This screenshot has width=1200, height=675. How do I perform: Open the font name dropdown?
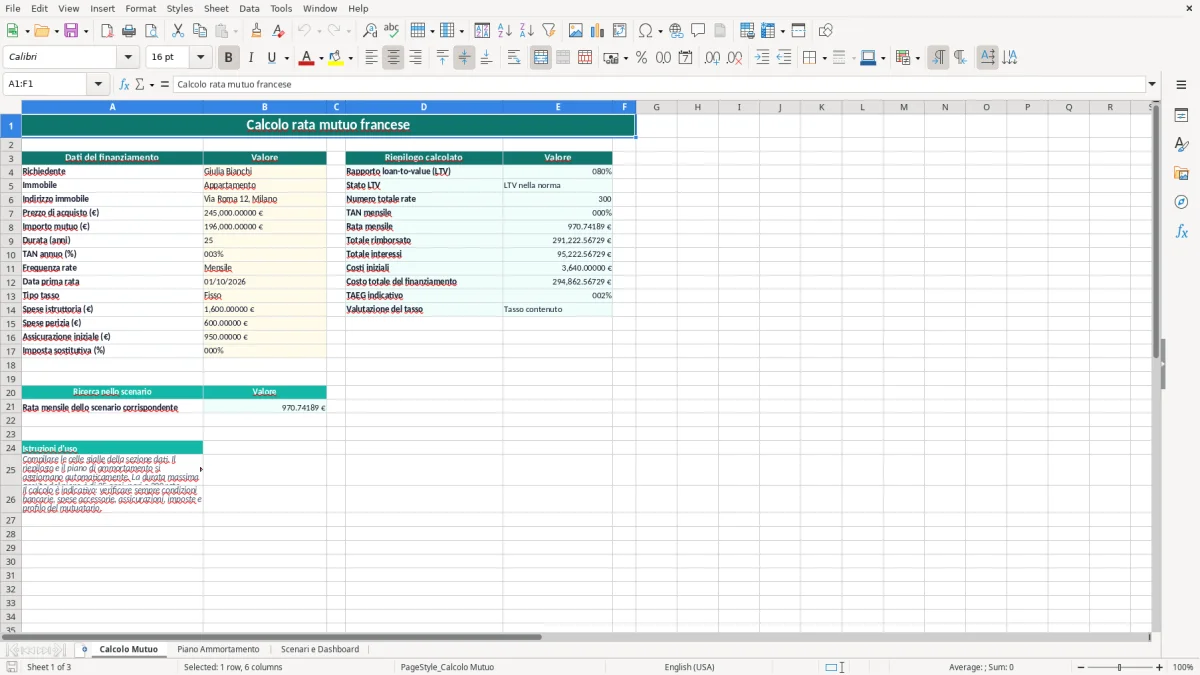click(130, 58)
